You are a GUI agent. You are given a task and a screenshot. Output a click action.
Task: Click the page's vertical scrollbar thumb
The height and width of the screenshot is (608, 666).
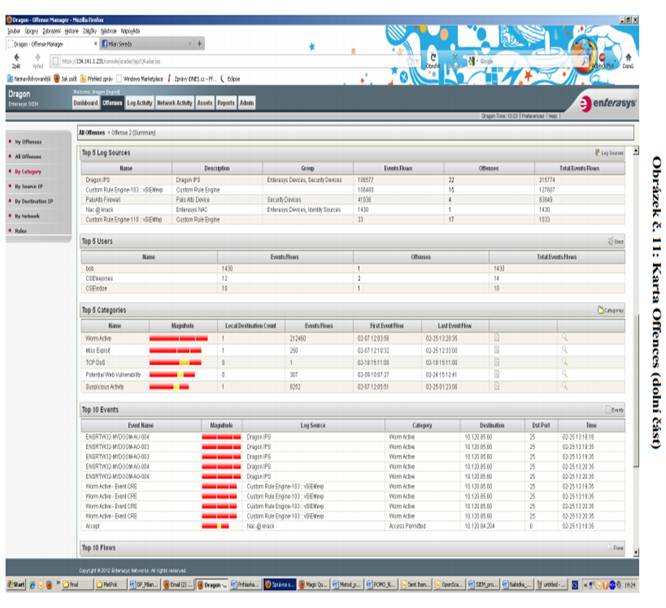(636, 391)
